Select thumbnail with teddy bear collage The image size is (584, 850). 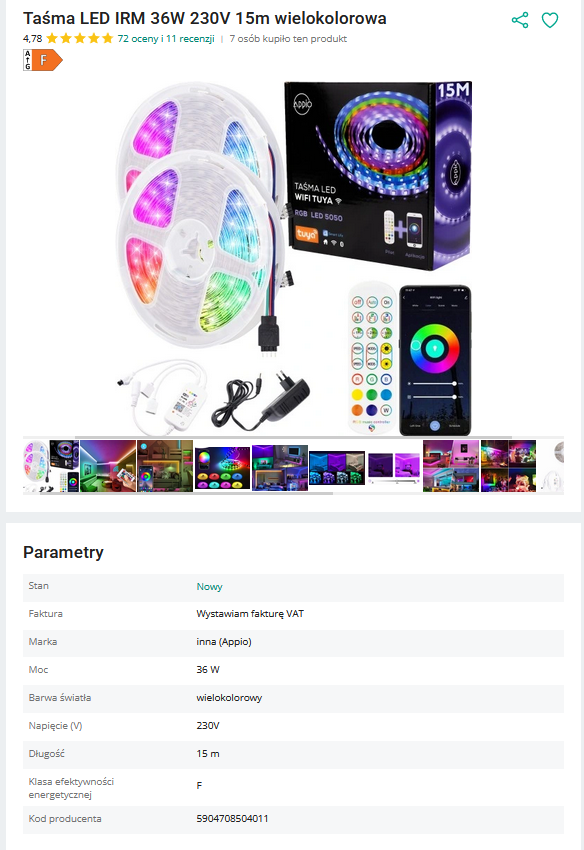coord(508,466)
